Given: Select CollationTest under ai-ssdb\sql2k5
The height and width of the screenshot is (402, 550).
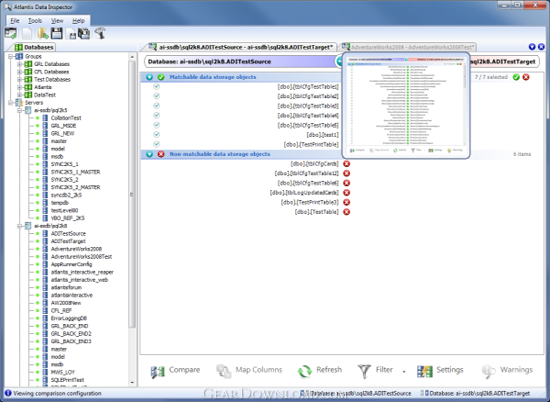Looking at the screenshot, I should 66,118.
